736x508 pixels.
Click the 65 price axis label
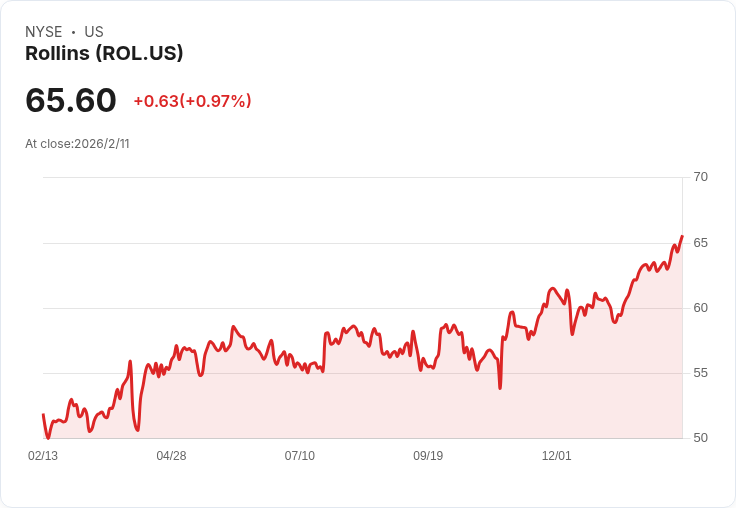tap(700, 243)
